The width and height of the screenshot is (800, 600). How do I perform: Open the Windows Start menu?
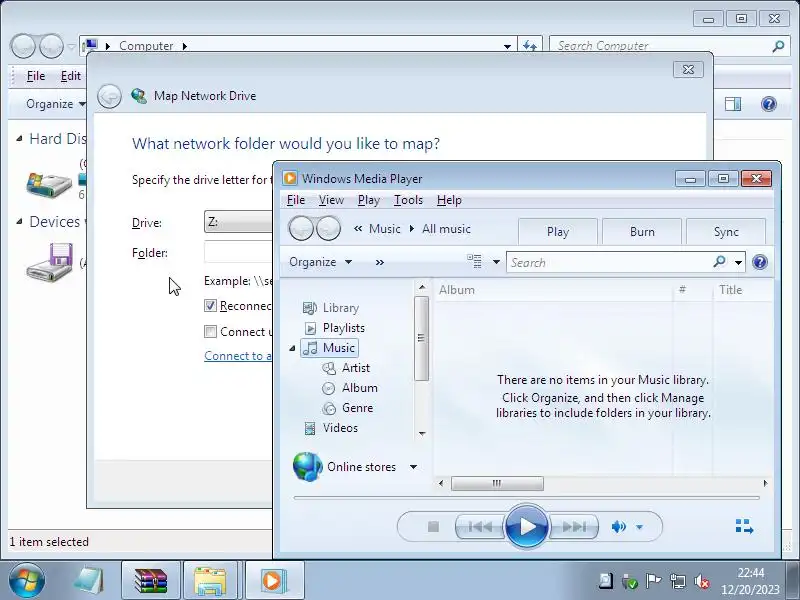click(26, 581)
